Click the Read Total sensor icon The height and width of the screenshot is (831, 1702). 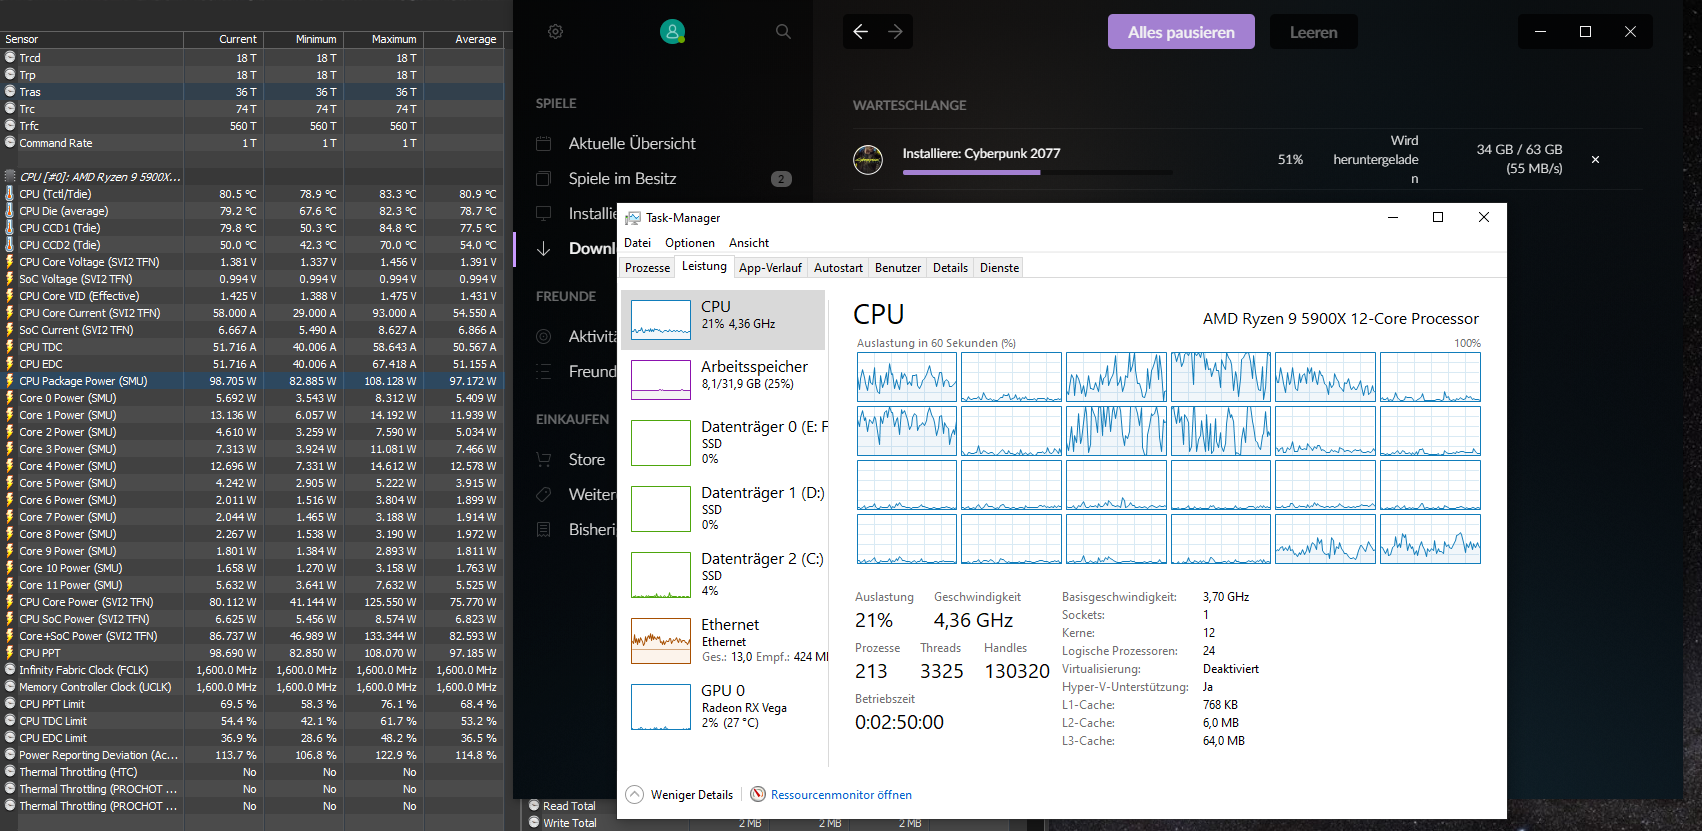534,806
